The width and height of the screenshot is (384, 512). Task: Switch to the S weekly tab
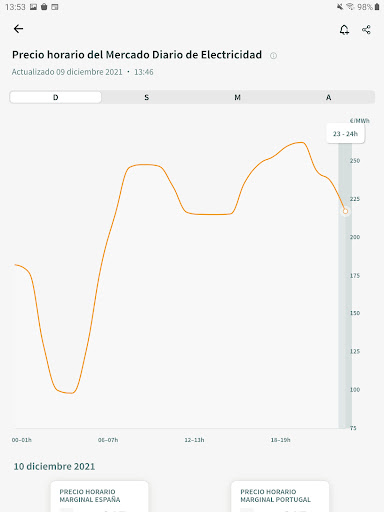coord(146,97)
